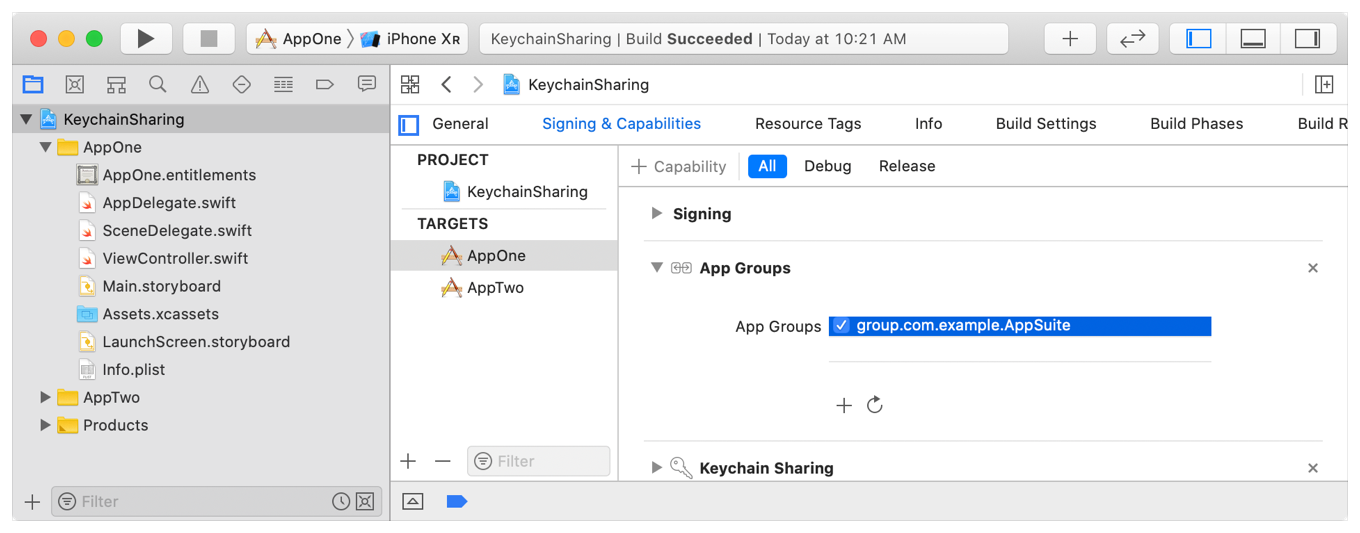Expand the Keychain Sharing section
This screenshot has height=533, width=1360.
[657, 468]
